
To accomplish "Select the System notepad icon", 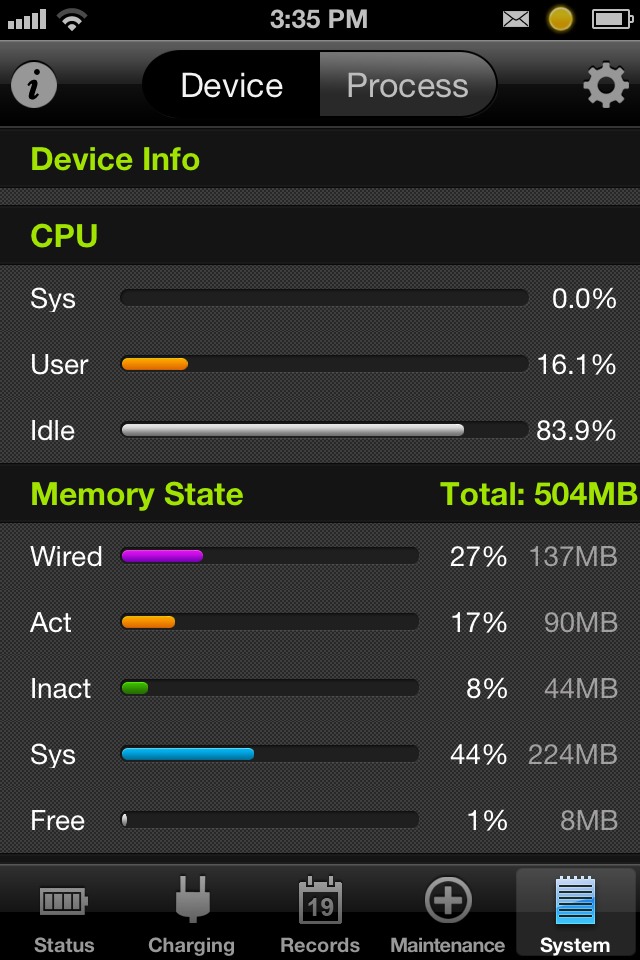I will (x=575, y=900).
